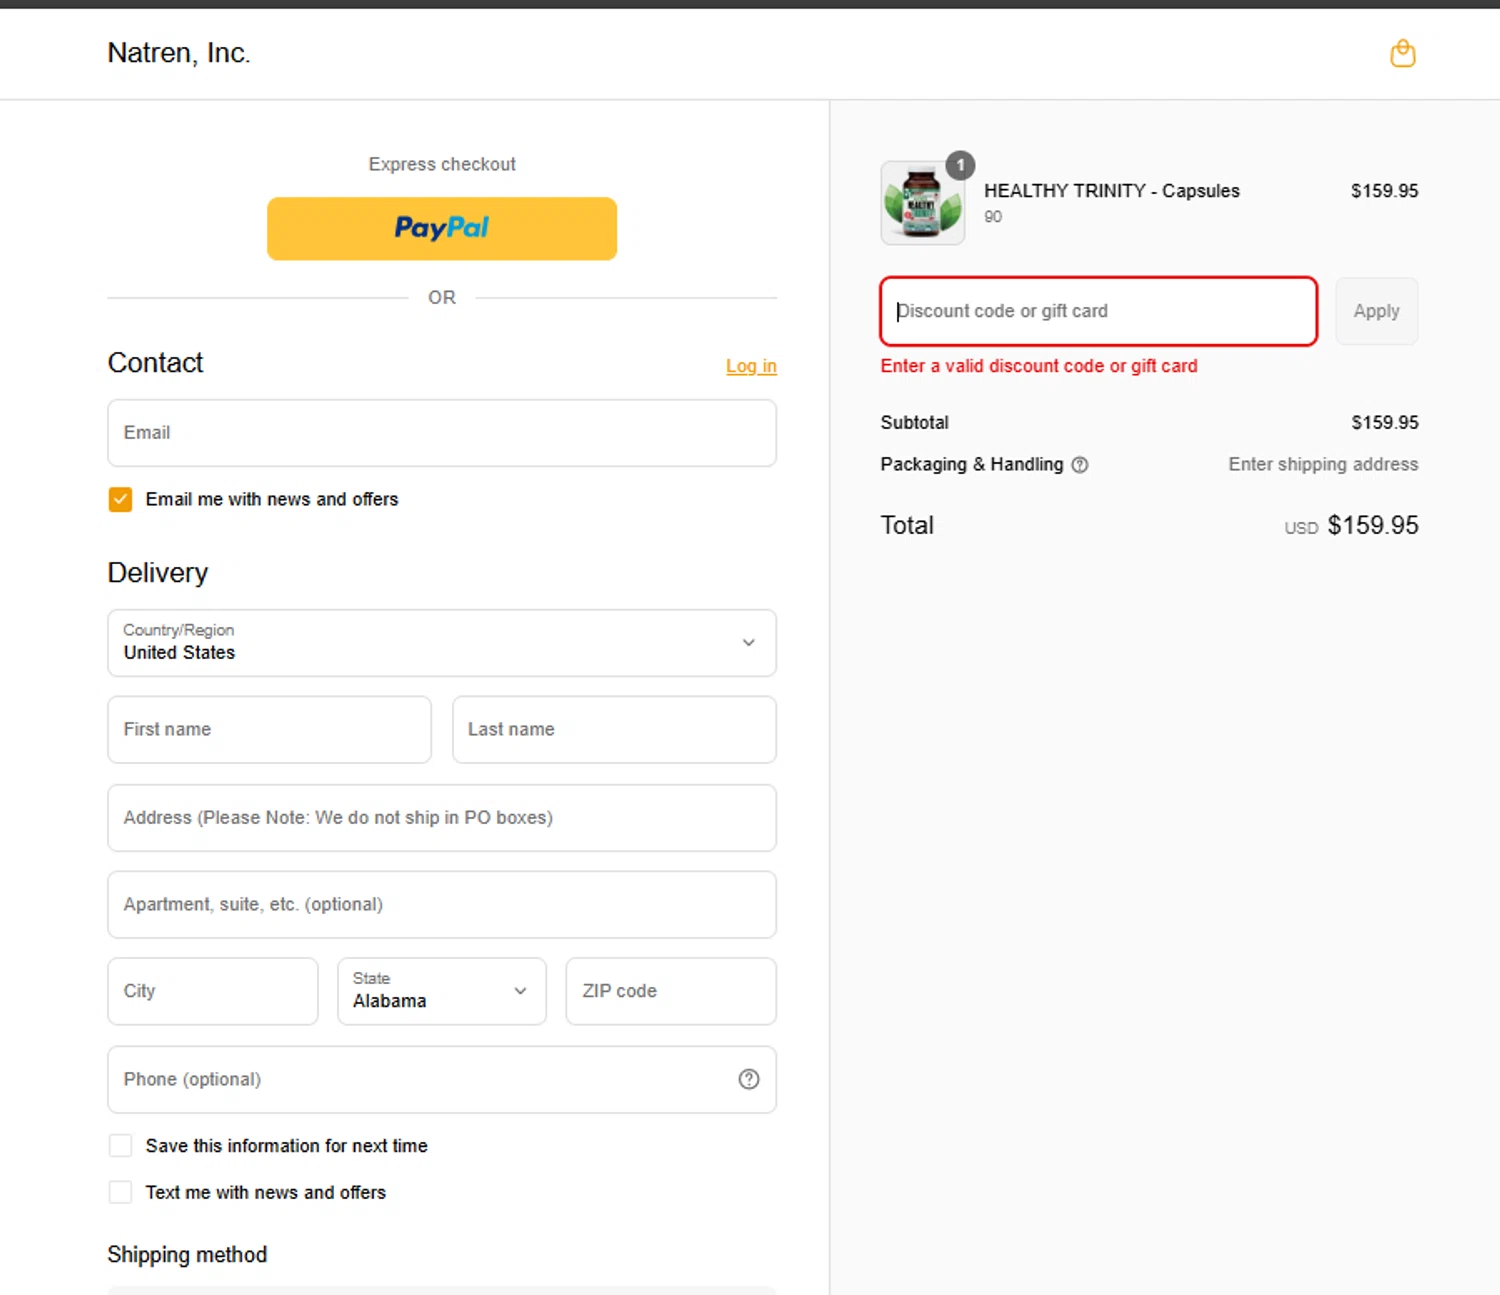Uncheck Email me with news and offers
The width and height of the screenshot is (1500, 1295).
(120, 499)
